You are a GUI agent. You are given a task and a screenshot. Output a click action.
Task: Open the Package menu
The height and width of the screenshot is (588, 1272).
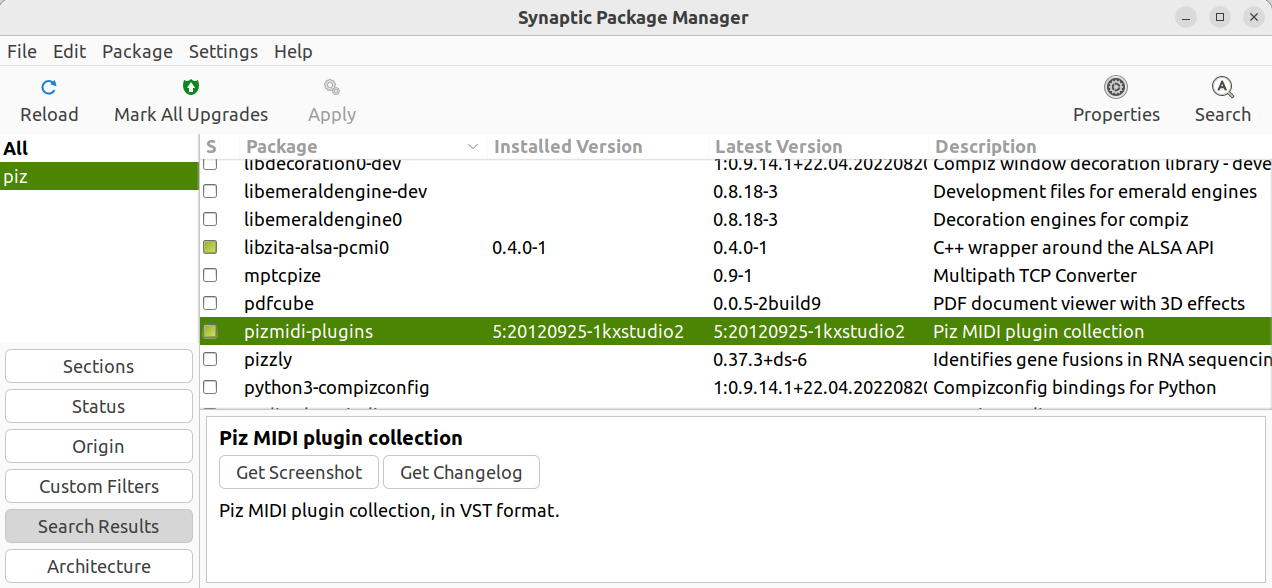137,51
